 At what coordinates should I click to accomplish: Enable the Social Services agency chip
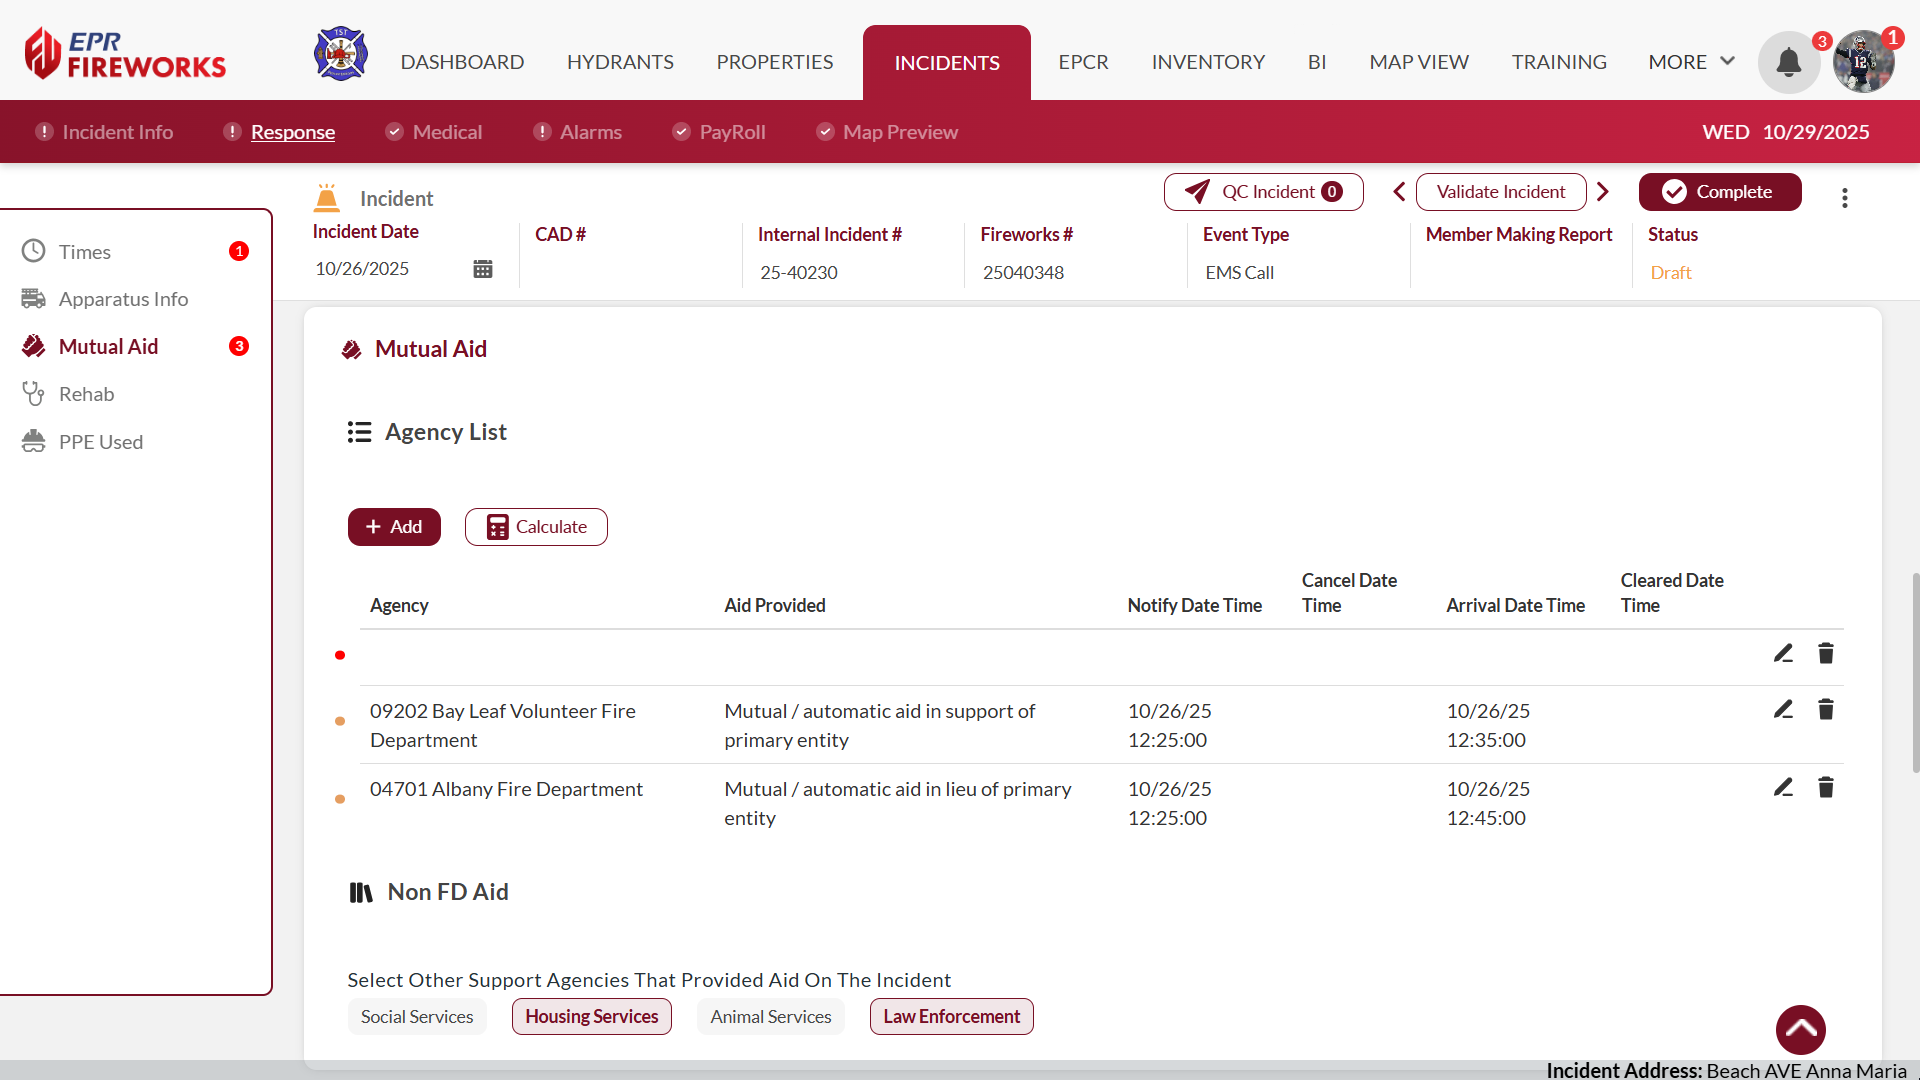click(x=417, y=1017)
